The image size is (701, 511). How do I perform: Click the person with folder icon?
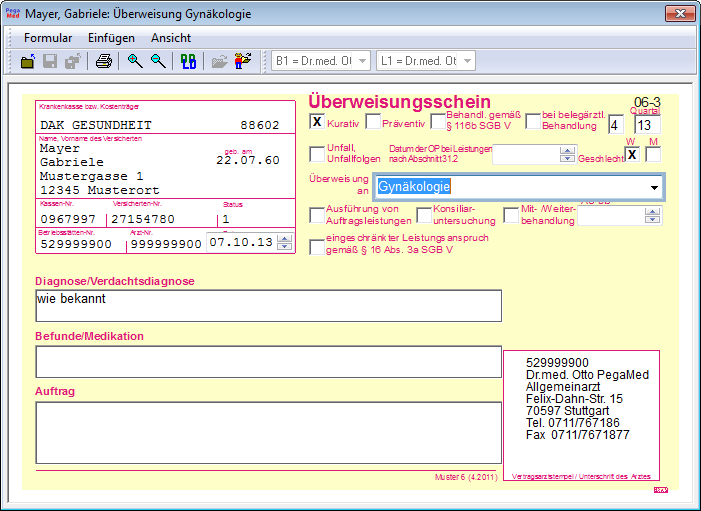(x=243, y=61)
